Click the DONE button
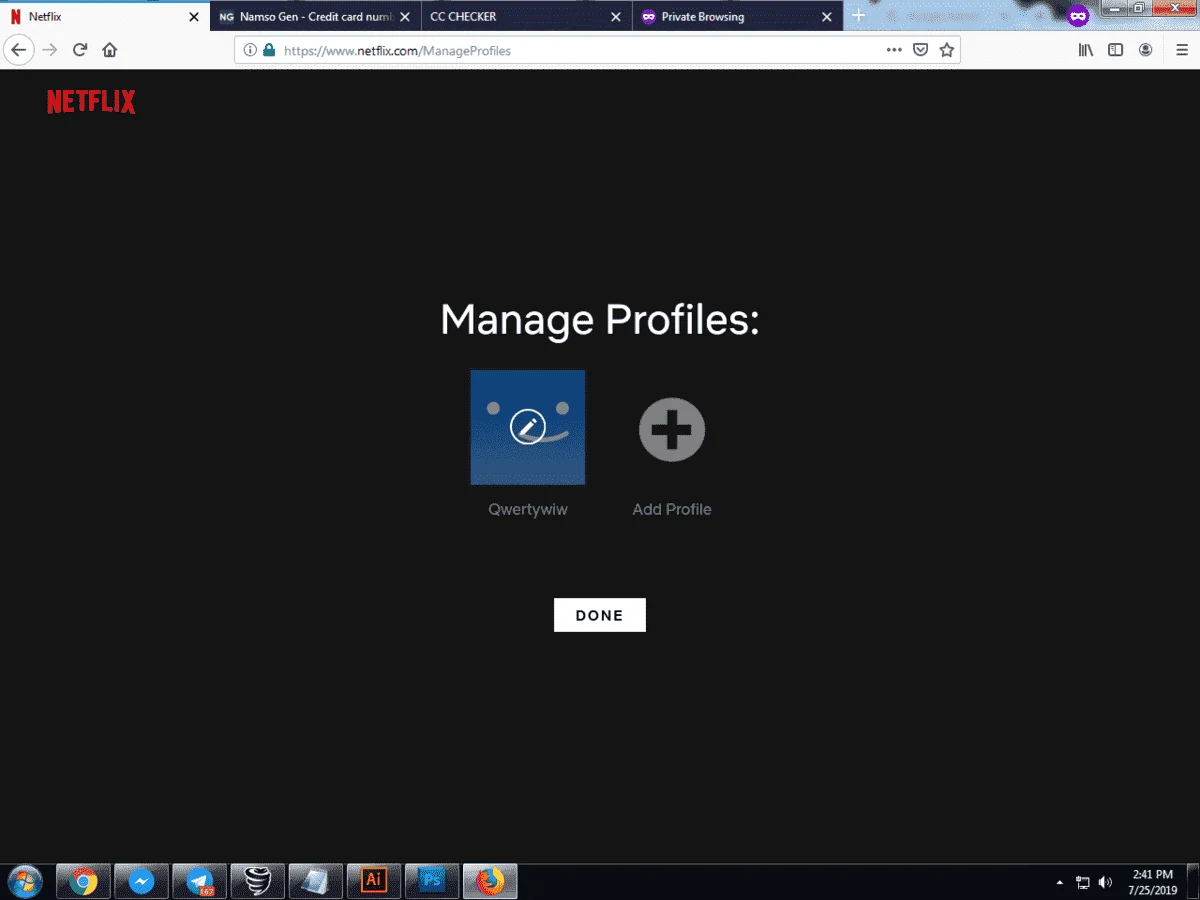 (600, 615)
